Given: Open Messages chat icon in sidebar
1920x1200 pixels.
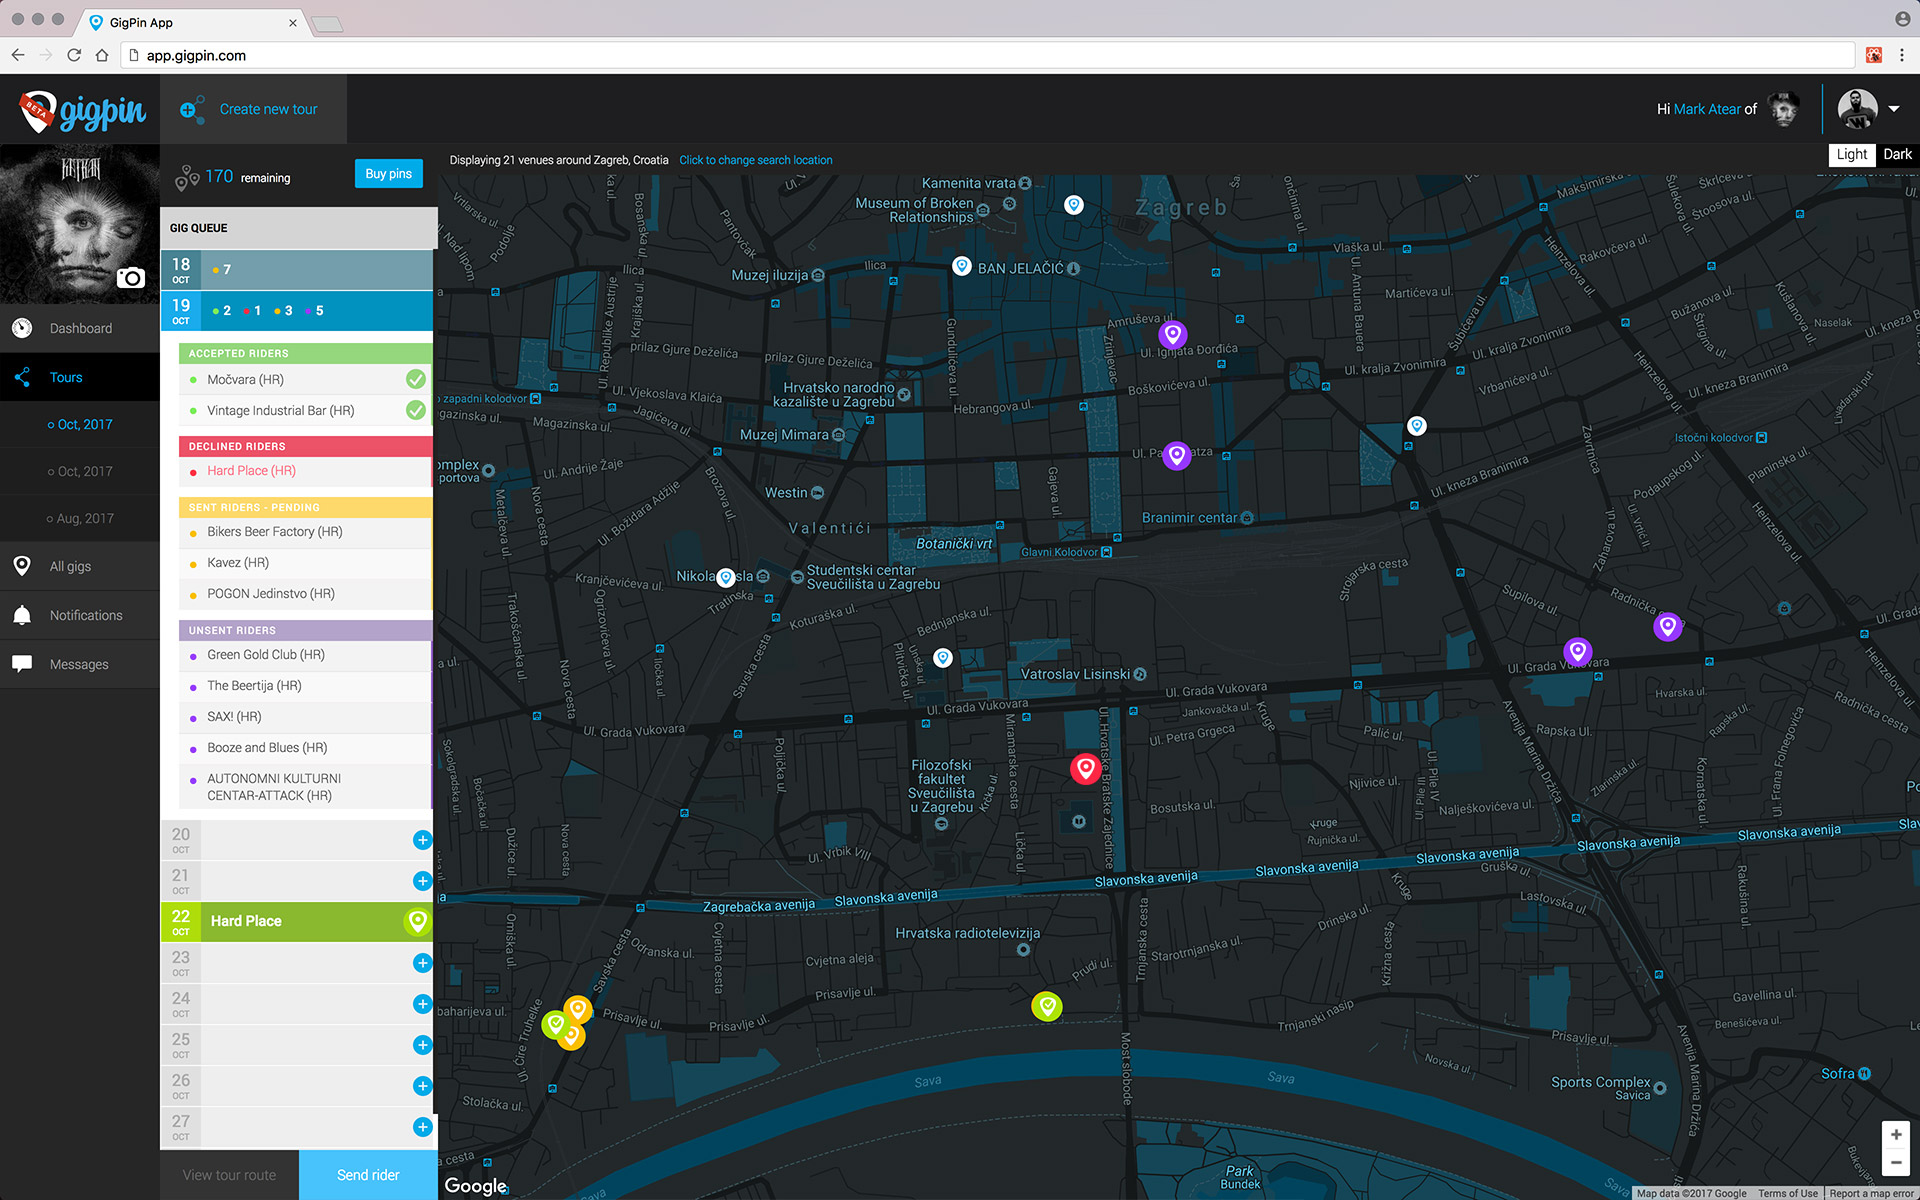Looking at the screenshot, I should point(22,664).
